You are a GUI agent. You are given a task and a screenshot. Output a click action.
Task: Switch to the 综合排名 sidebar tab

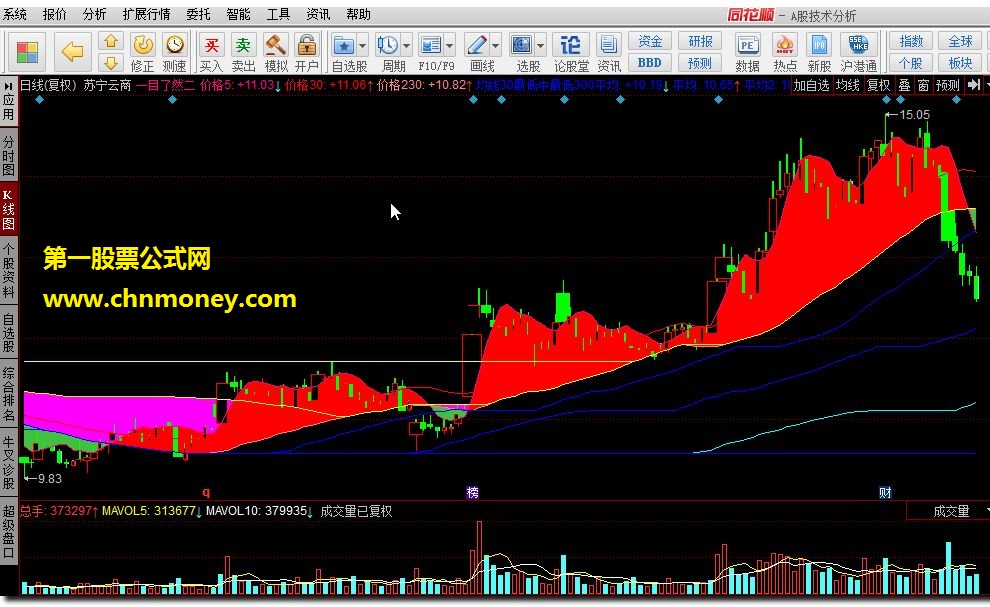[9, 395]
